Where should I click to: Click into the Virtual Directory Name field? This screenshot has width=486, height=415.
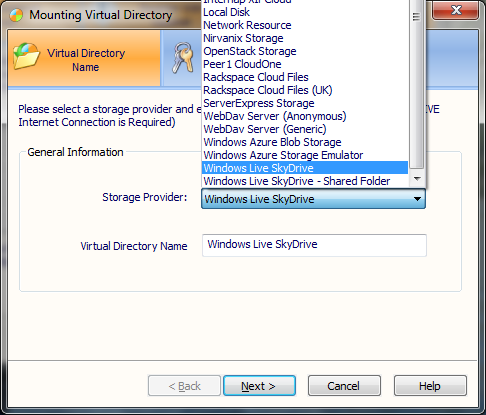[x=314, y=245]
